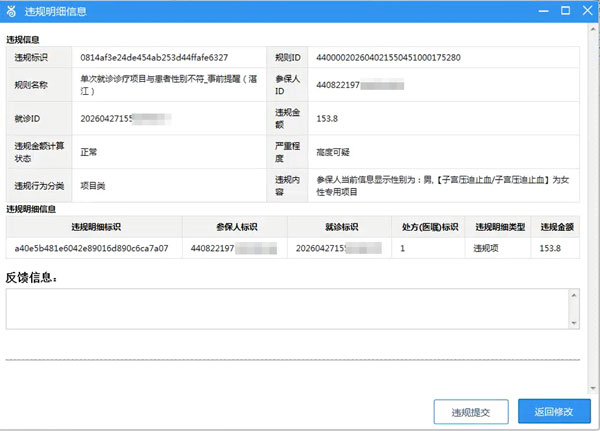Image resolution: width=600 pixels, height=431 pixels.
Task: Click the 违规信息 section heading
Action: [x=23, y=39]
